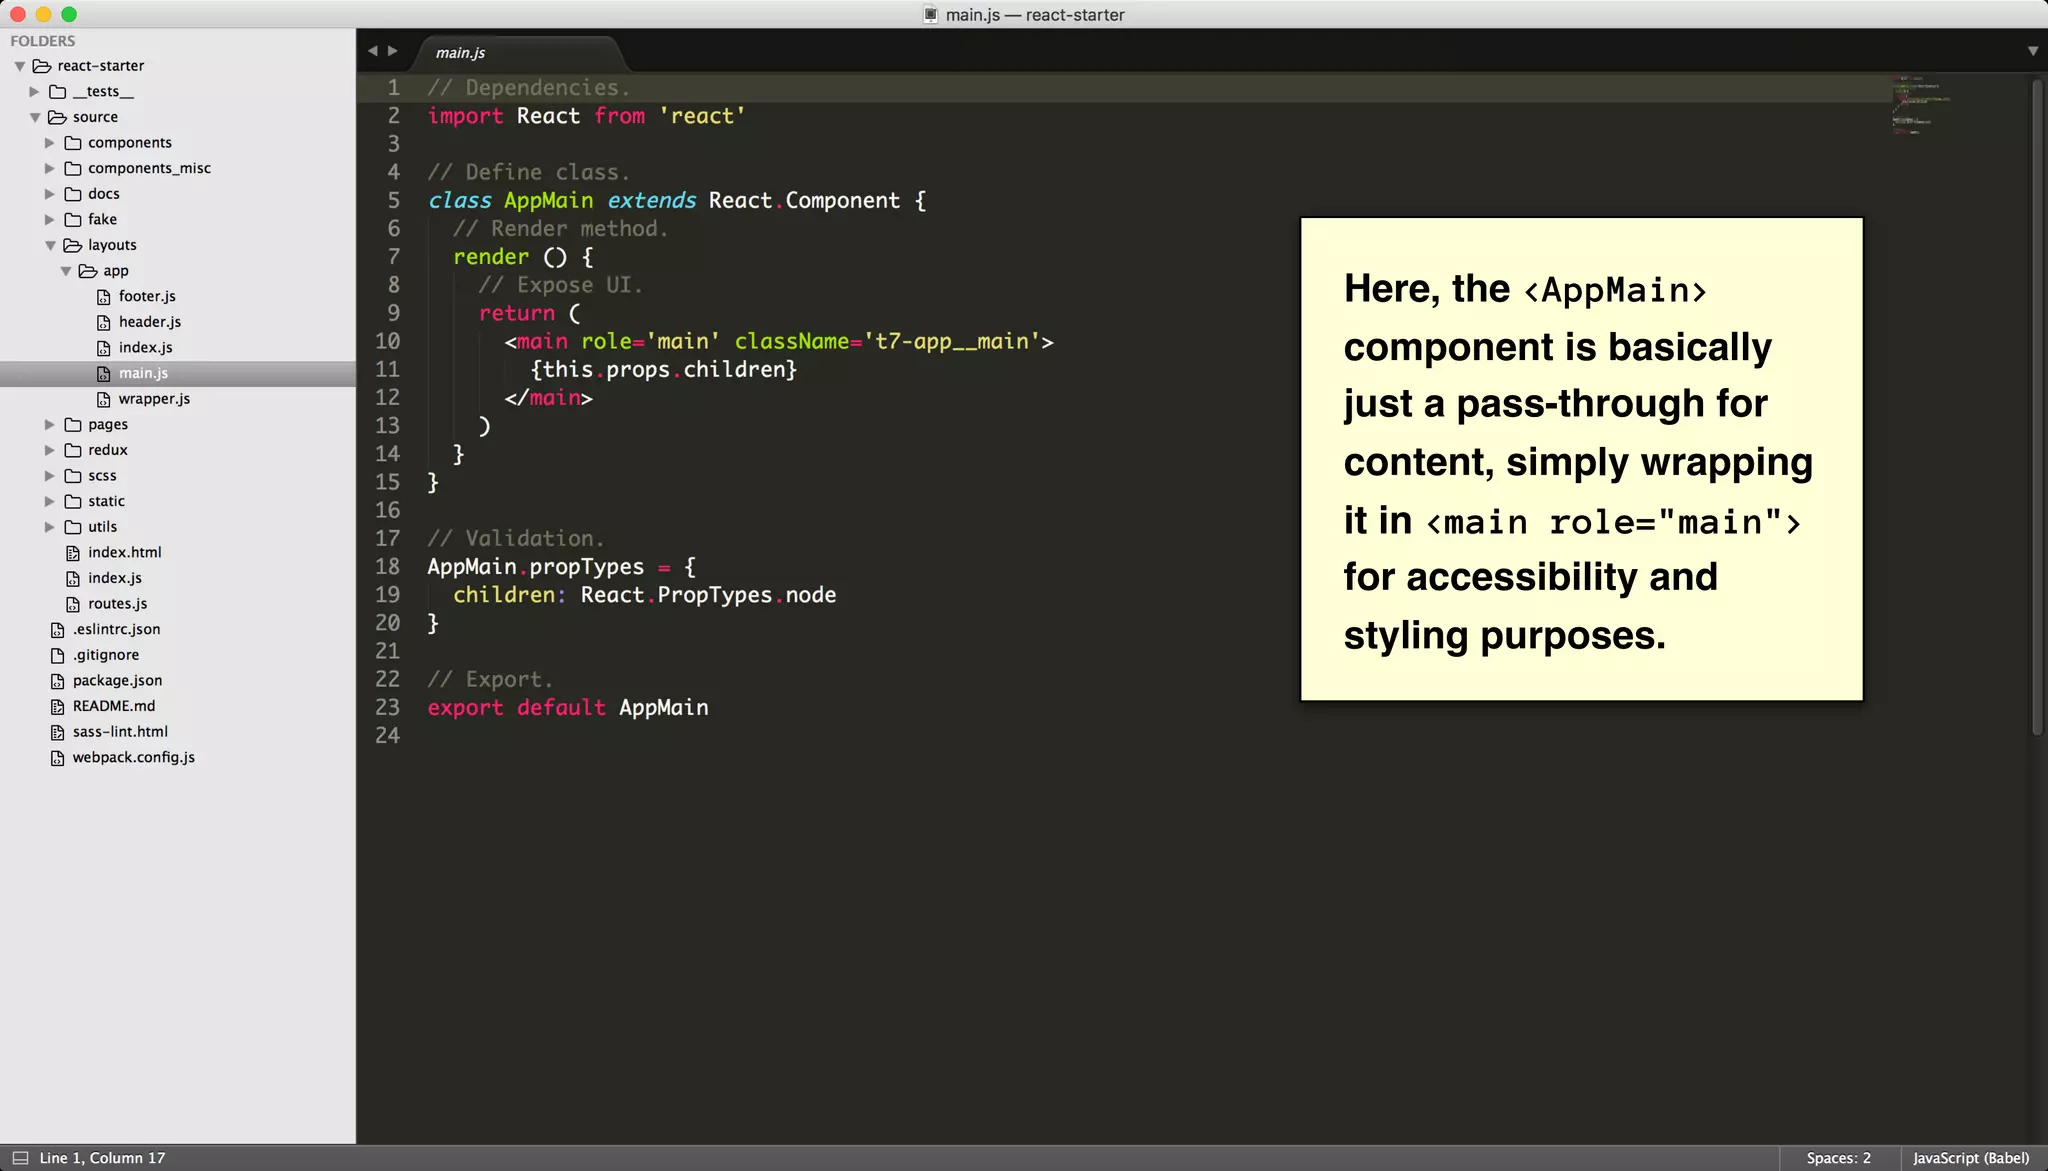This screenshot has width=2048, height=1171.
Task: Click the document icon in window title
Action: (931, 14)
